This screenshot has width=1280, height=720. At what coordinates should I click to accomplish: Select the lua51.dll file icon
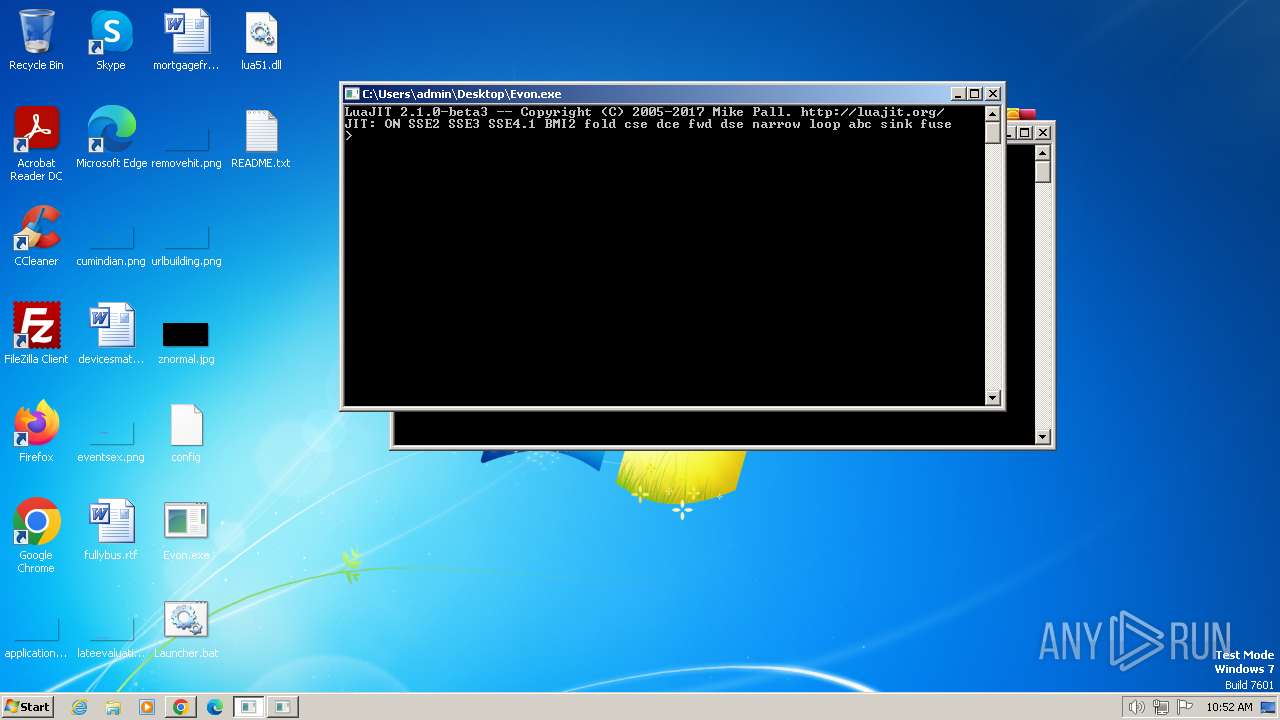261,40
